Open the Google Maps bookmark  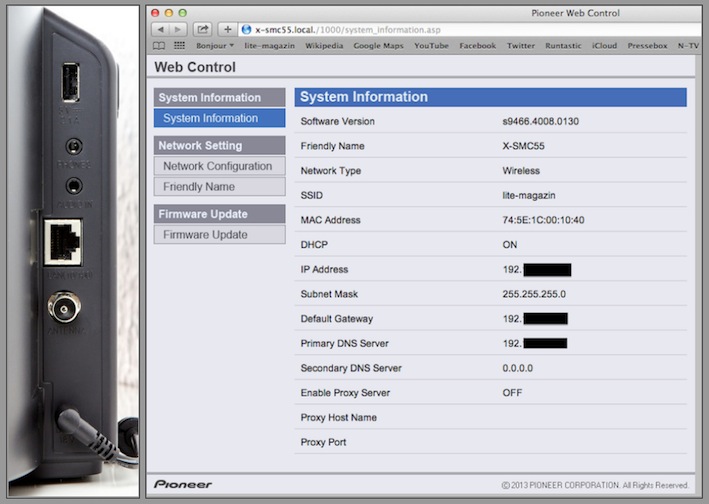pyautogui.click(x=378, y=46)
